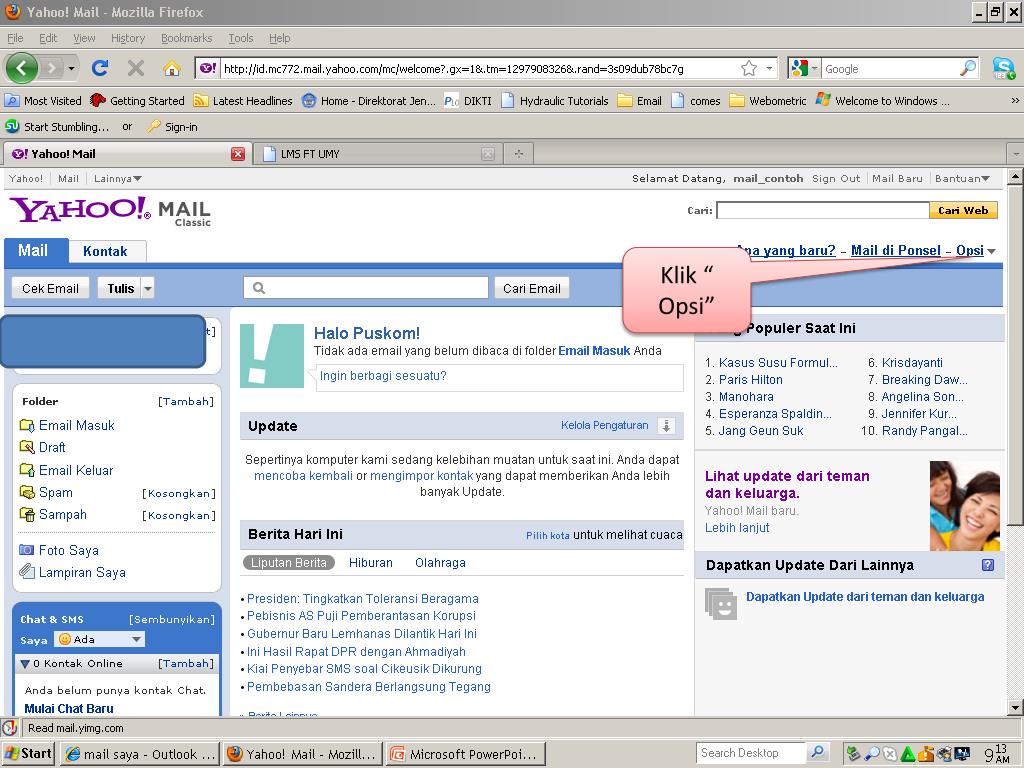
Task: Open the Tulis dropdown arrow
Action: [148, 288]
